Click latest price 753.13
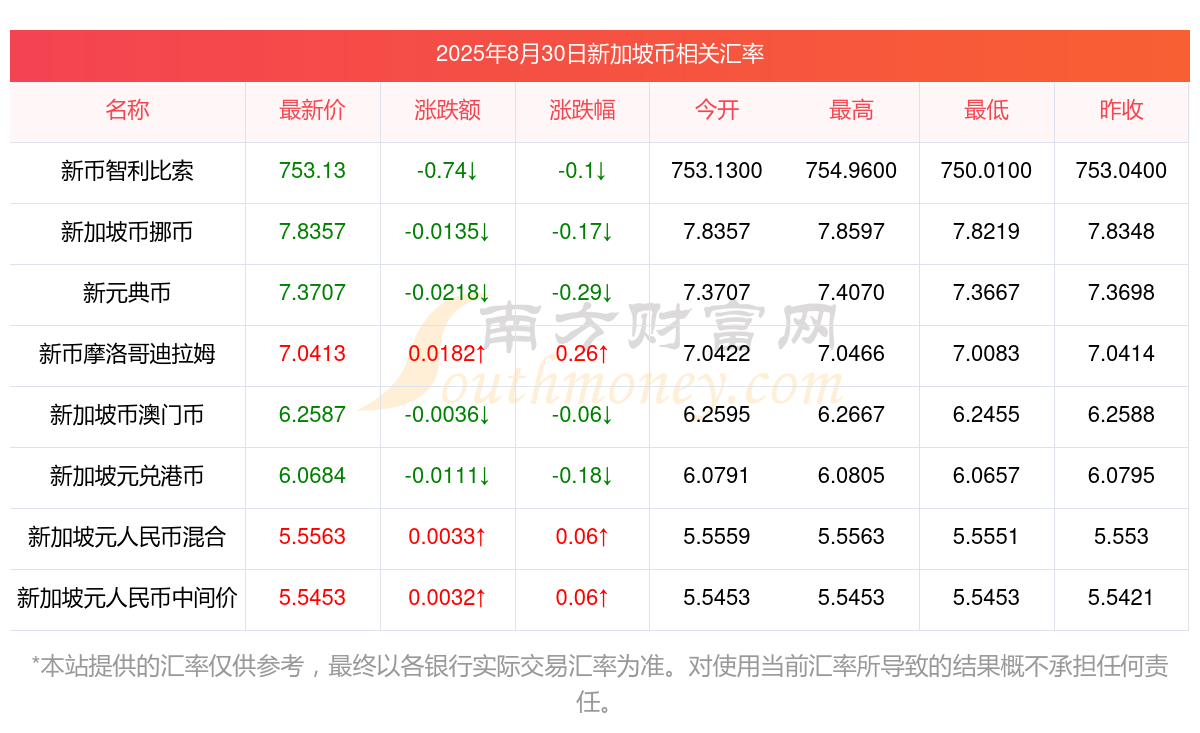The width and height of the screenshot is (1200, 733). 312,171
